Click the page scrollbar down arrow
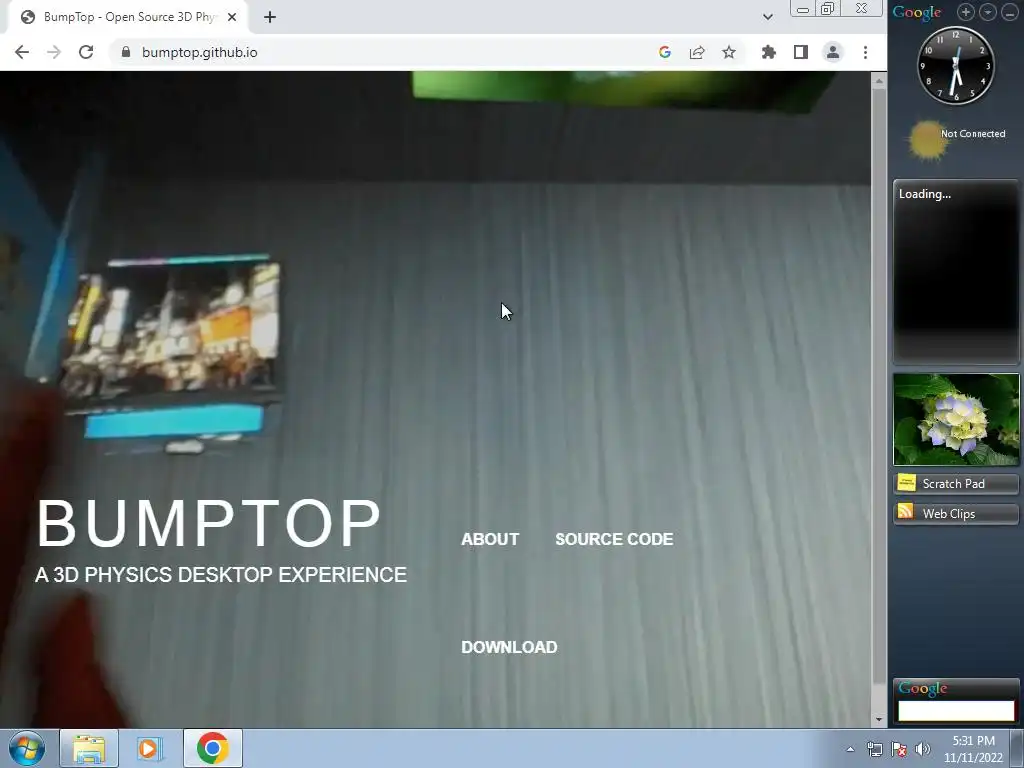 pyautogui.click(x=879, y=720)
